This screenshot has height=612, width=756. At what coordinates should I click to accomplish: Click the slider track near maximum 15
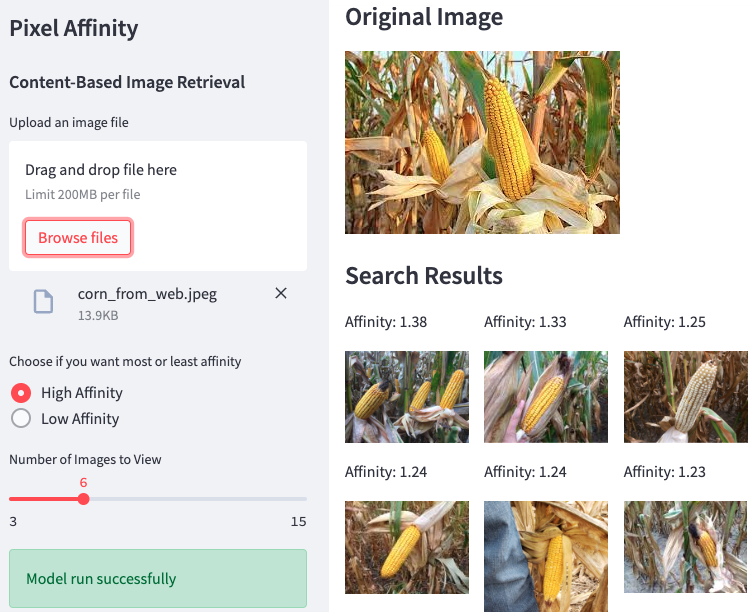[296, 498]
